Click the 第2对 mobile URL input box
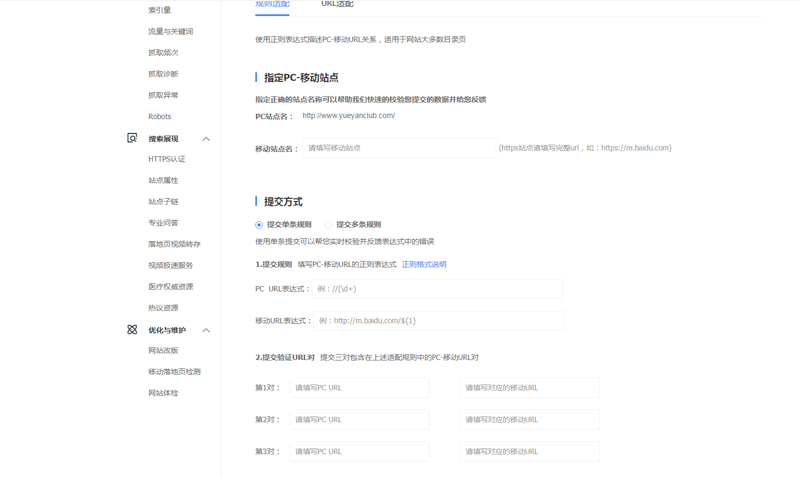Screen dimensions: 799x478 click(x=529, y=420)
